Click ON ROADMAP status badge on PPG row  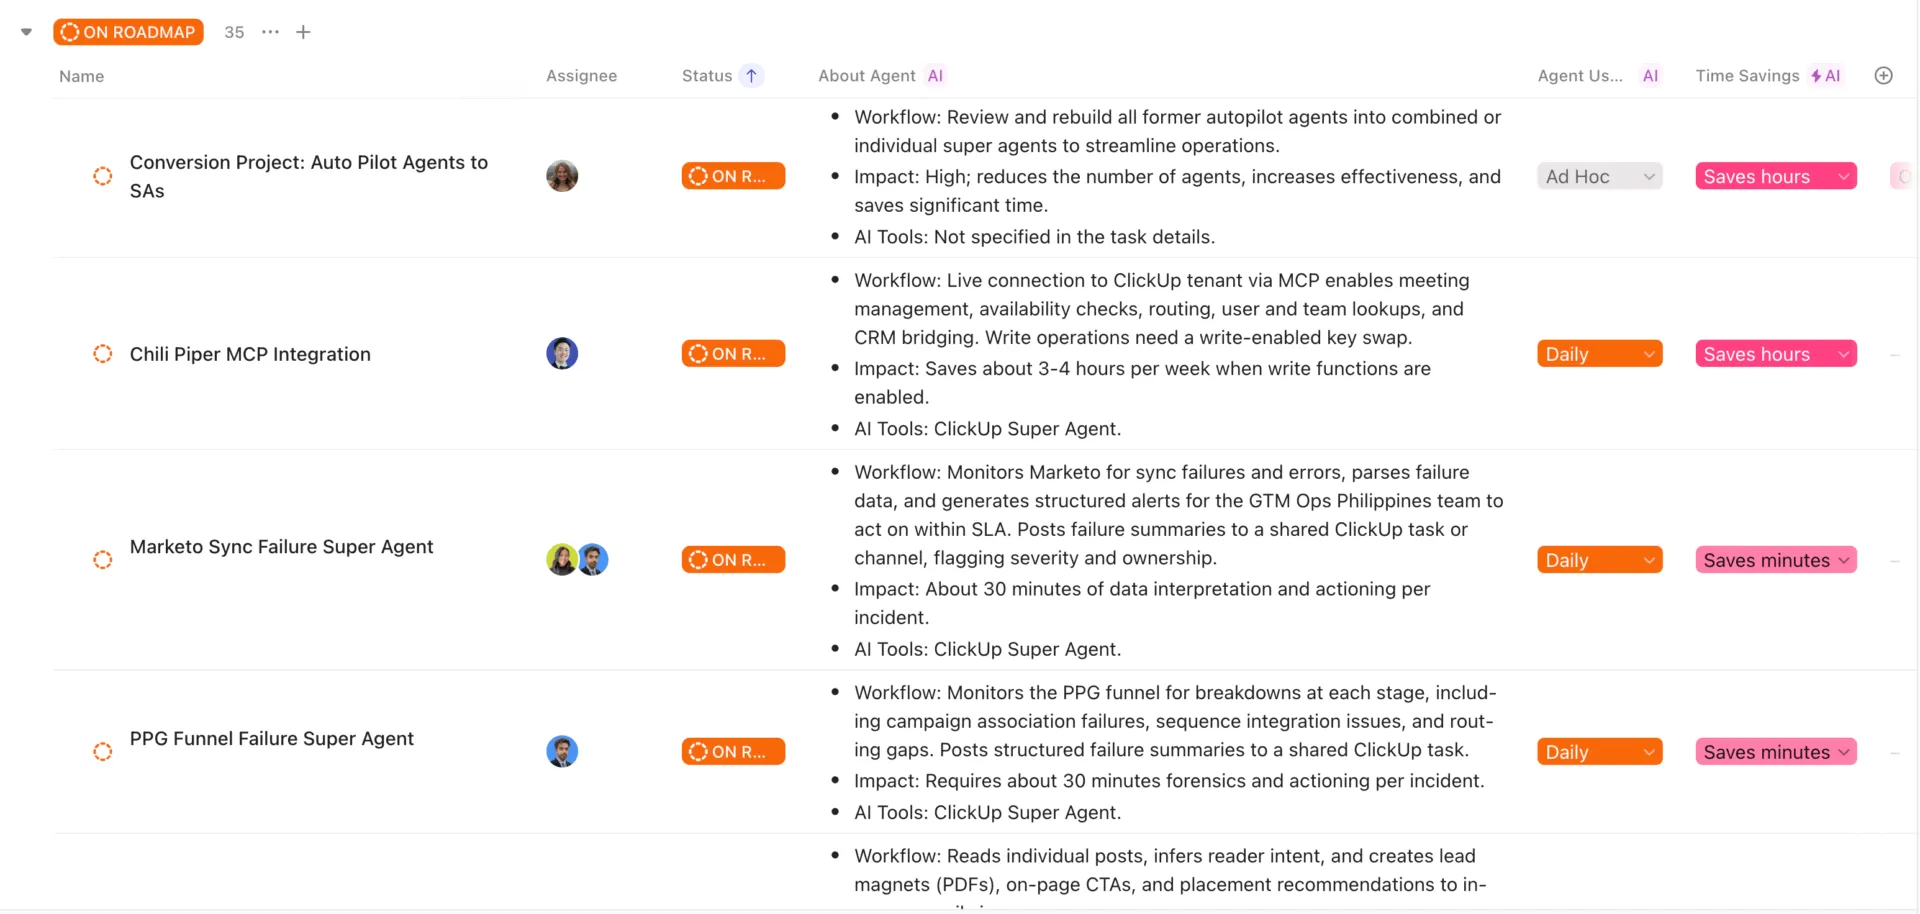click(x=733, y=752)
